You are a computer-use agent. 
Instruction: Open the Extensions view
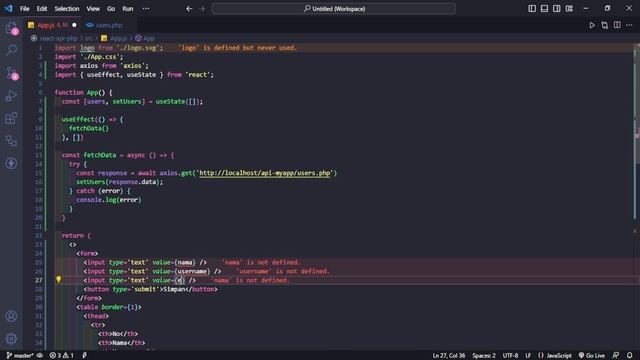pyautogui.click(x=11, y=118)
